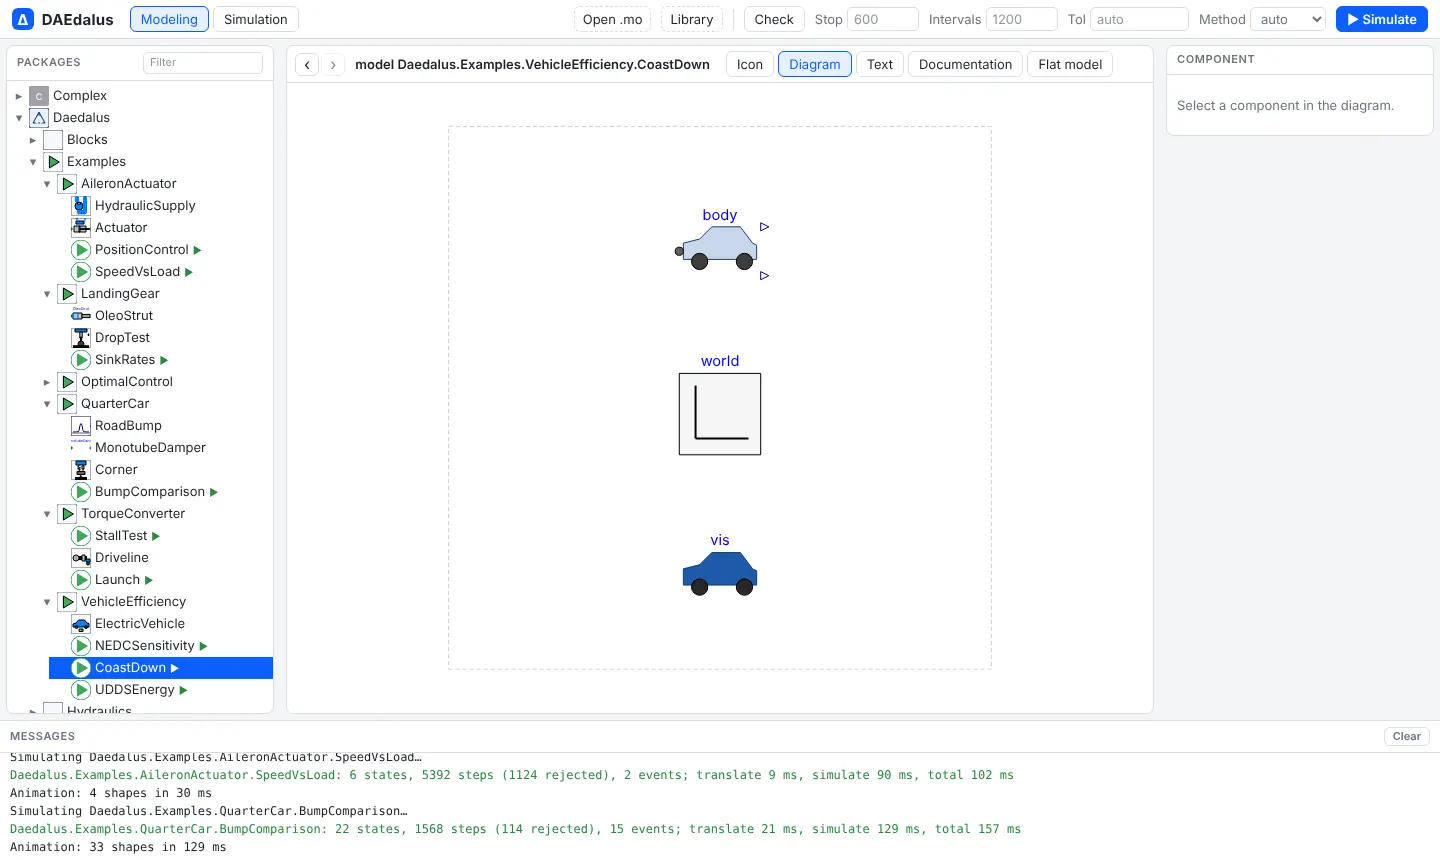Image resolution: width=1440 pixels, height=860 pixels.
Task: Open the Icon view tab
Action: [750, 64]
